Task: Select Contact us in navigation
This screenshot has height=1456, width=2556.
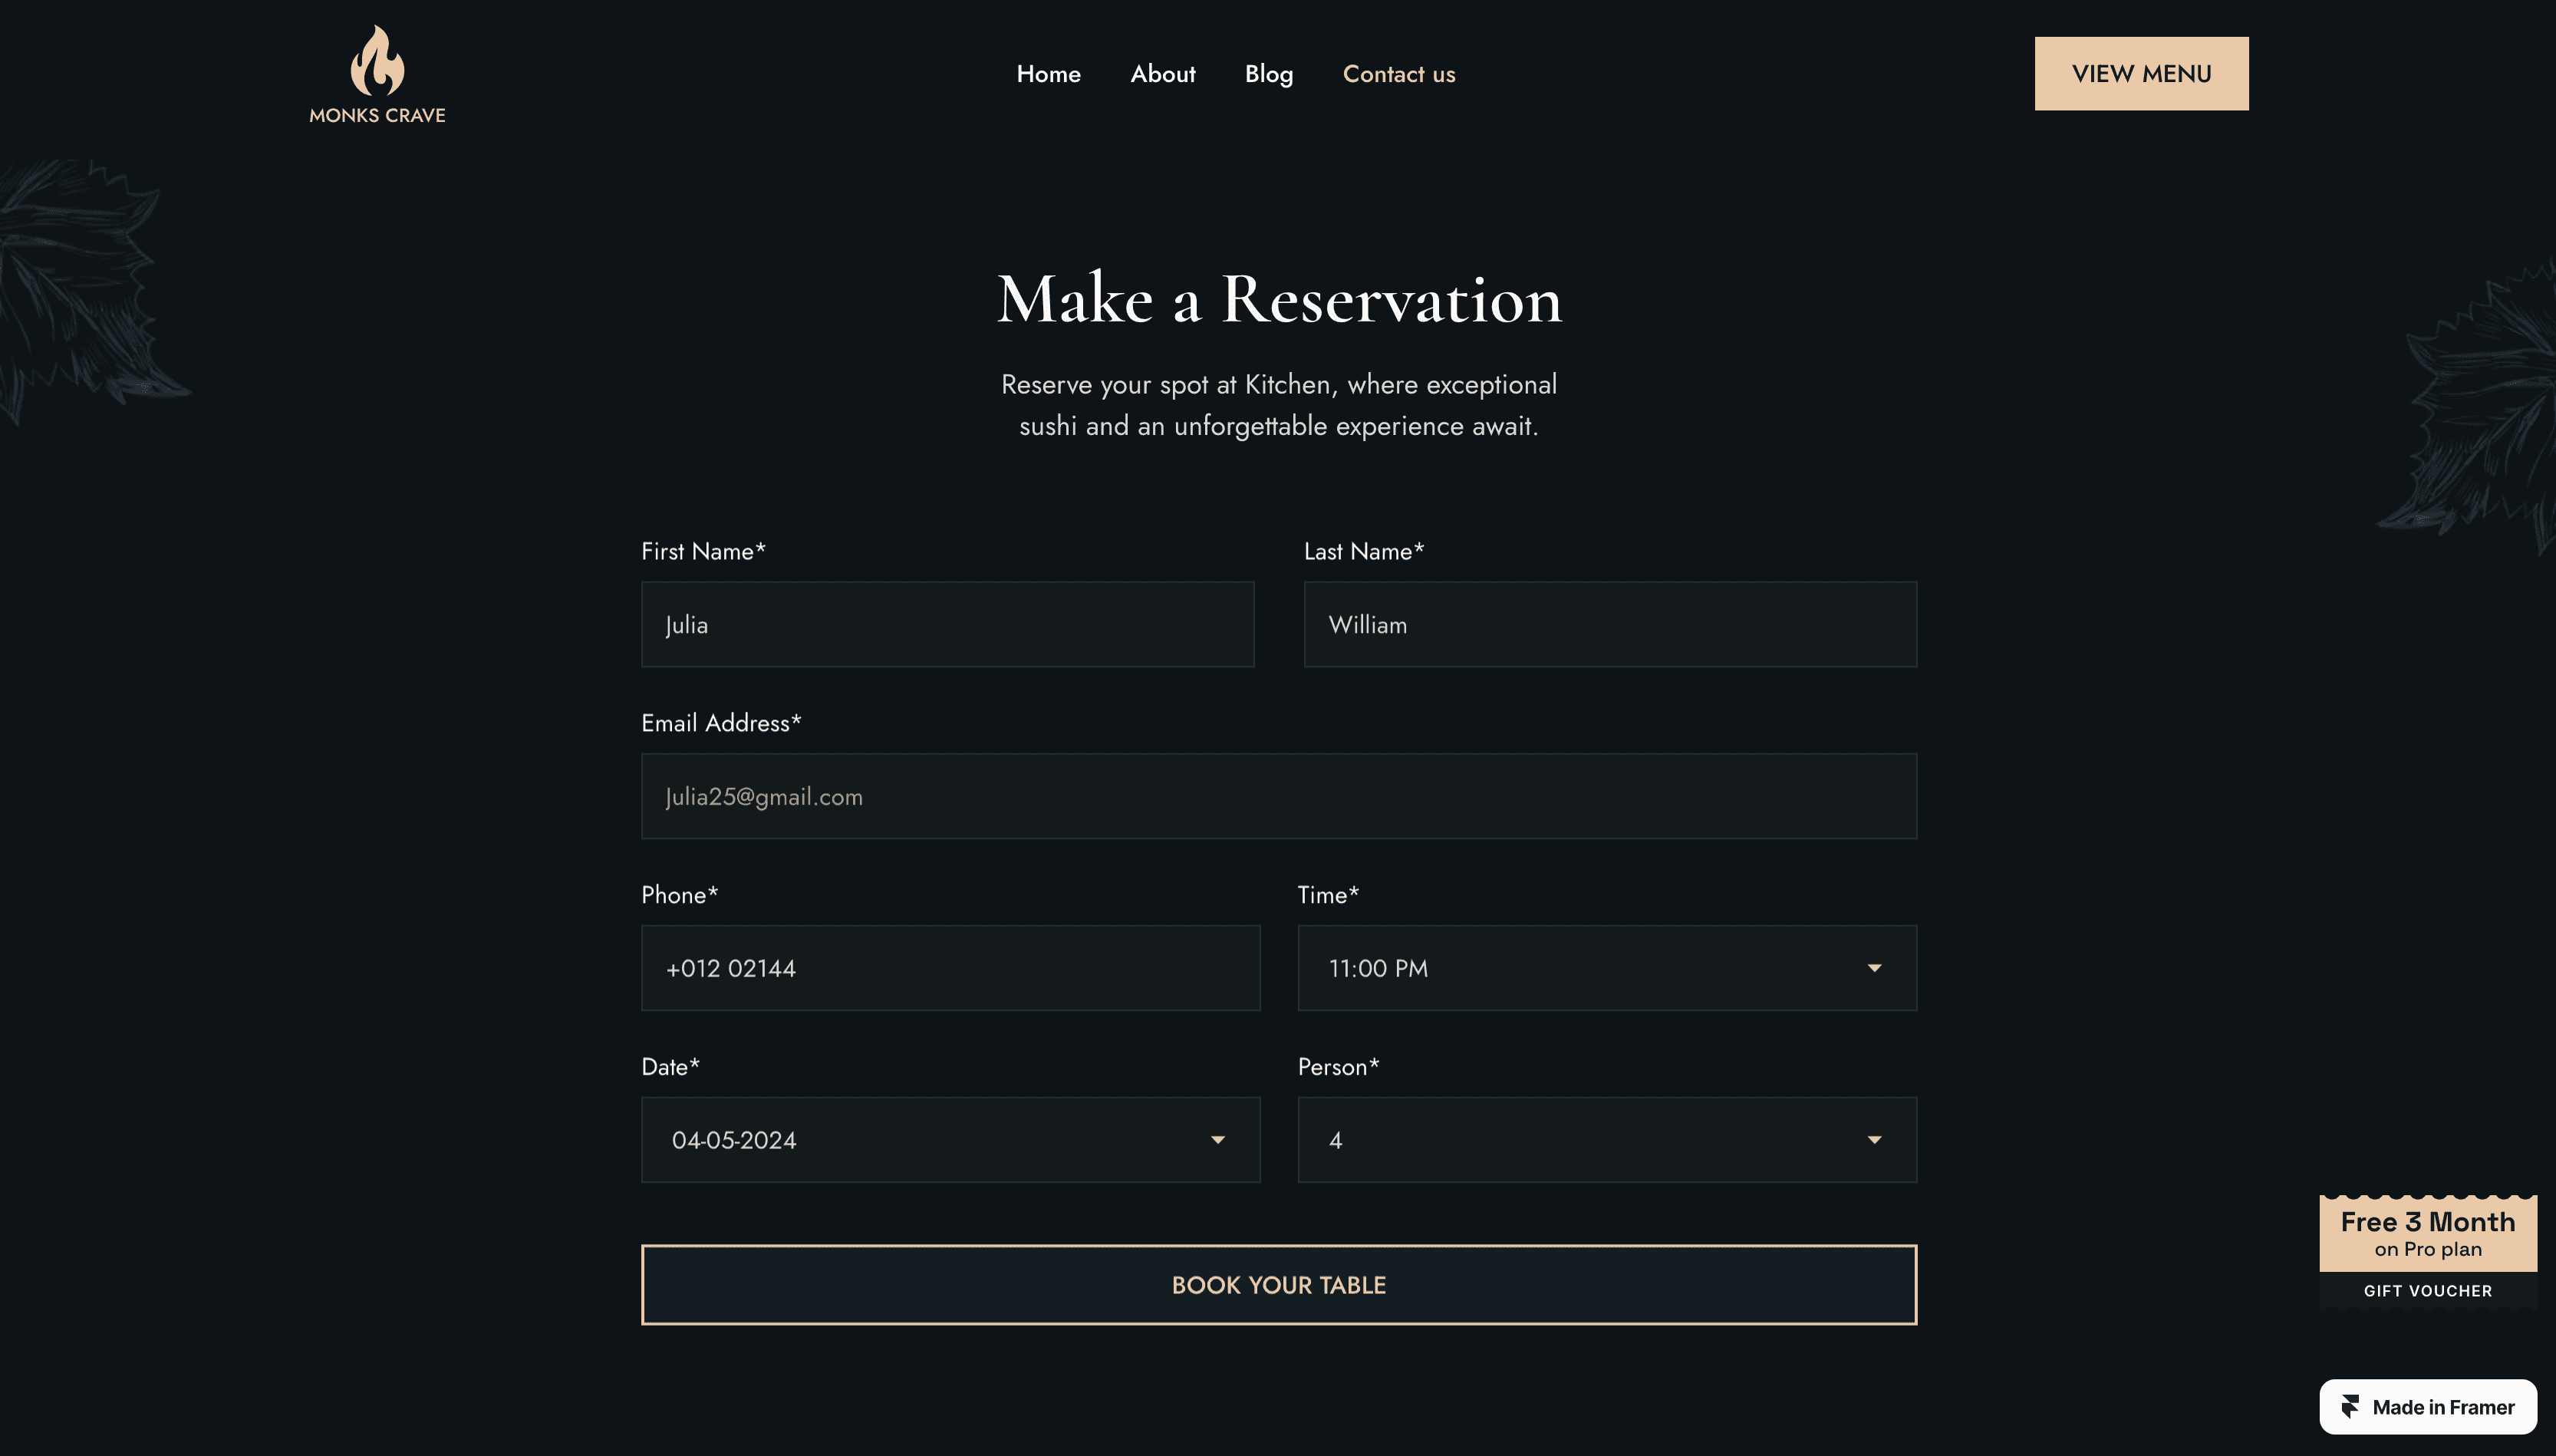Action: point(1398,74)
